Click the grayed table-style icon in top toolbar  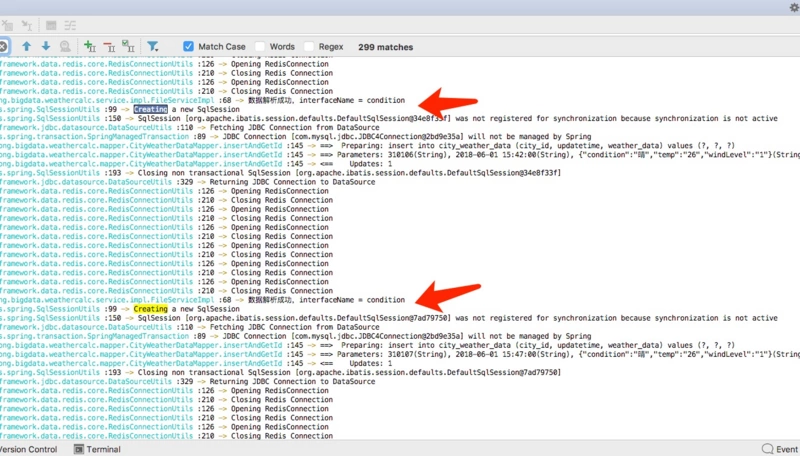tap(51, 25)
